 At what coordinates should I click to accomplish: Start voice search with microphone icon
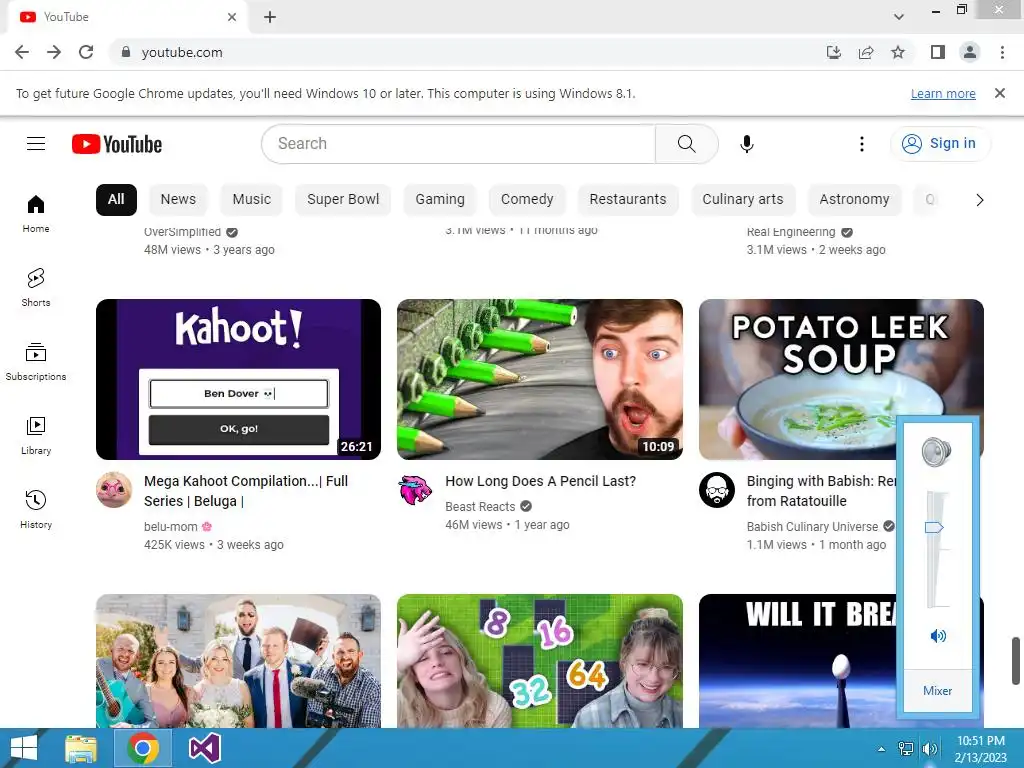747,144
